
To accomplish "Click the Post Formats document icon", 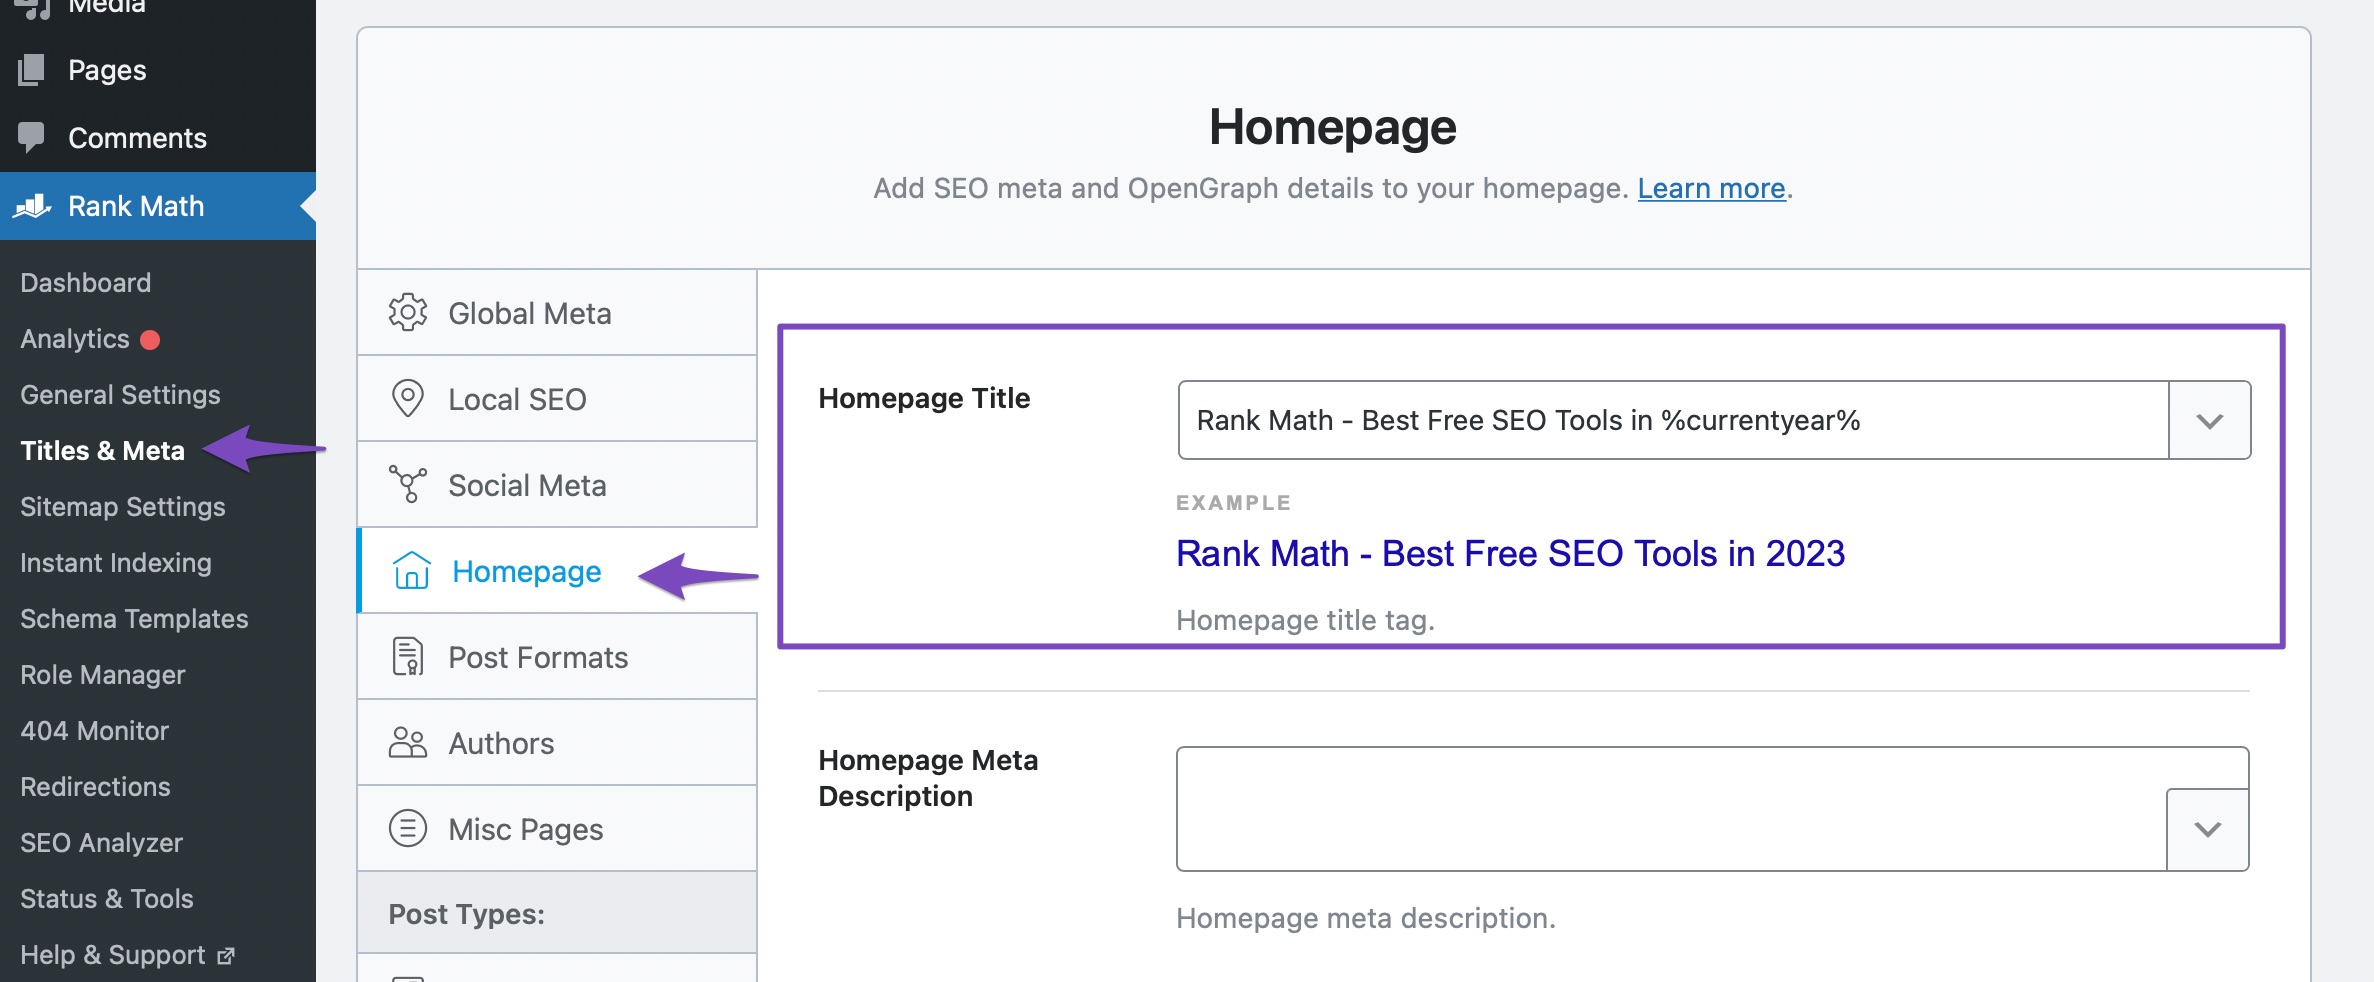I will click(408, 657).
